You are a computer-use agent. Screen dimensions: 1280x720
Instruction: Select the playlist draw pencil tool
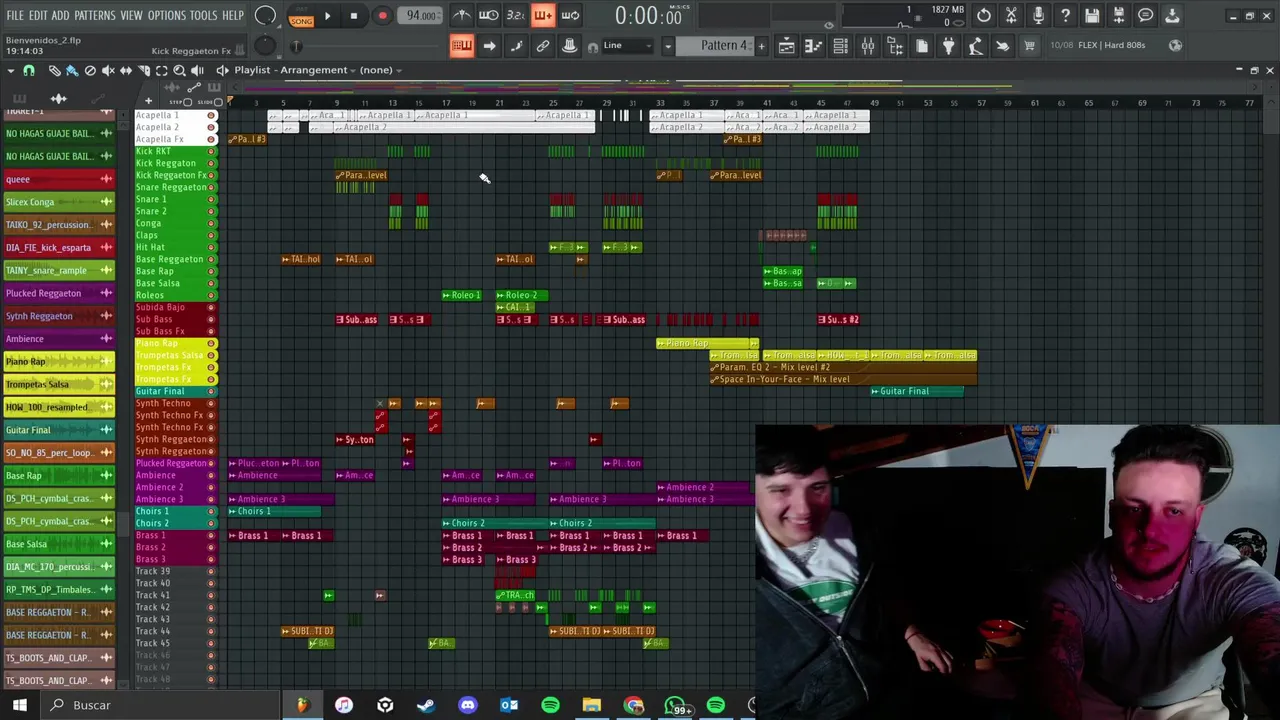click(x=55, y=70)
